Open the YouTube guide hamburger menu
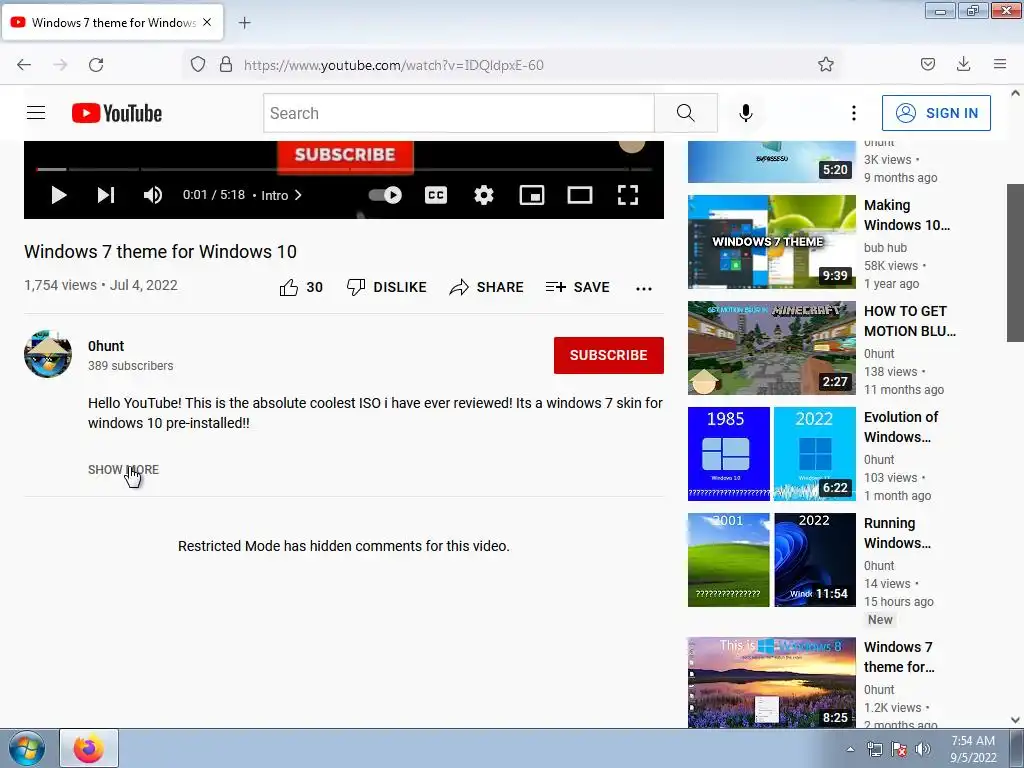Screen dimensions: 1024x768 [x=36, y=113]
